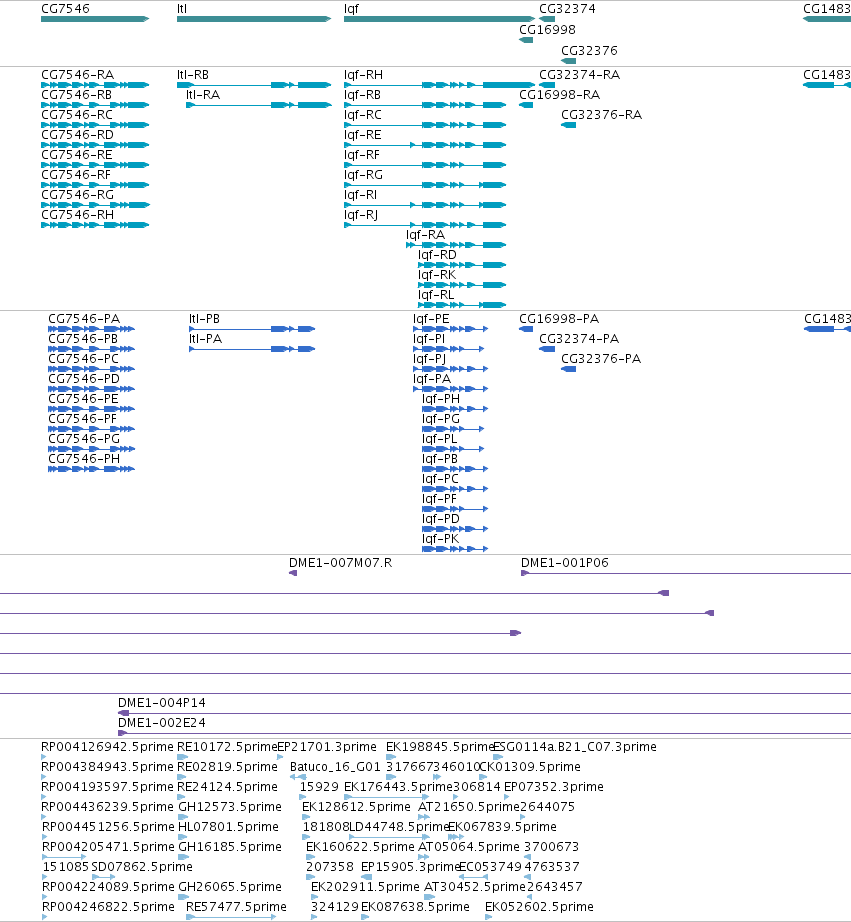Select transcript CG32376-RA
The width and height of the screenshot is (851, 922).
(x=602, y=115)
